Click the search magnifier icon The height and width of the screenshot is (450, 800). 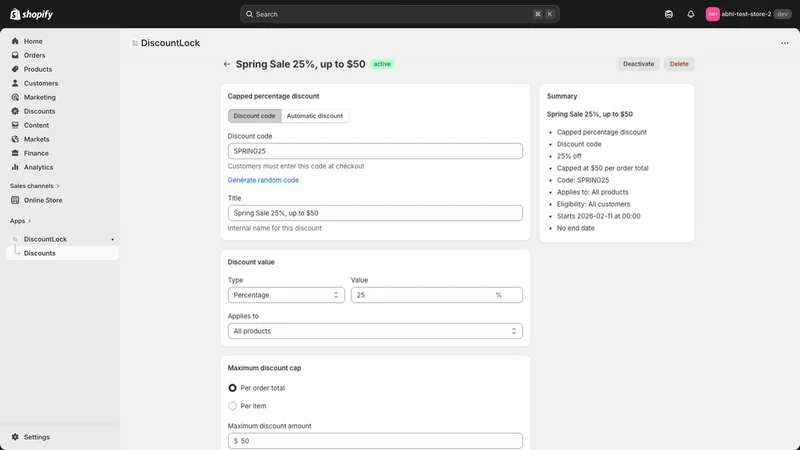point(249,14)
